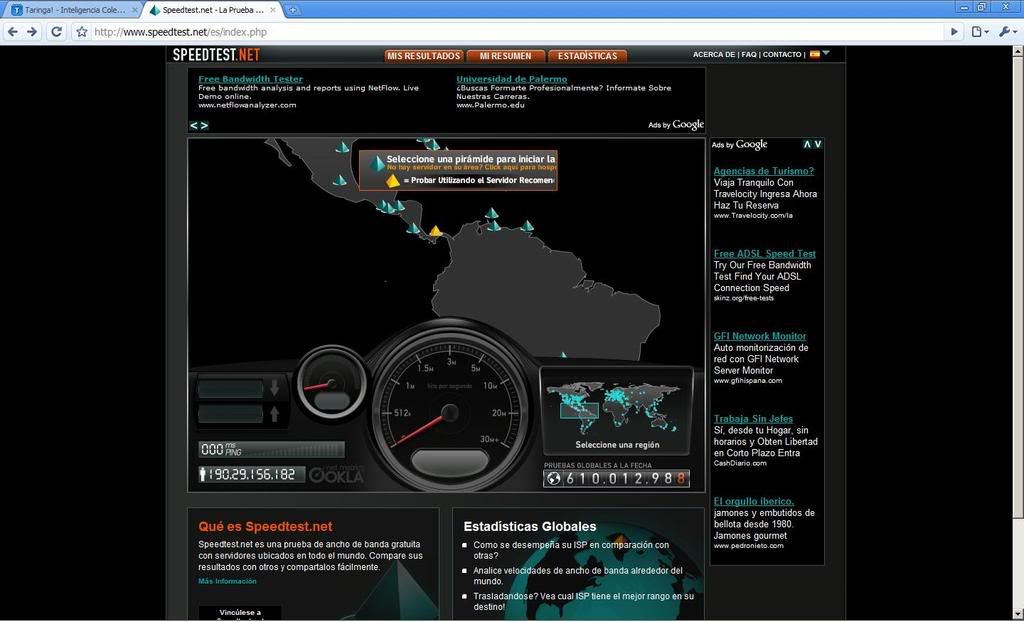Image resolution: width=1024 pixels, height=622 pixels.
Task: Reload the Speedtest page
Action: click(x=56, y=31)
